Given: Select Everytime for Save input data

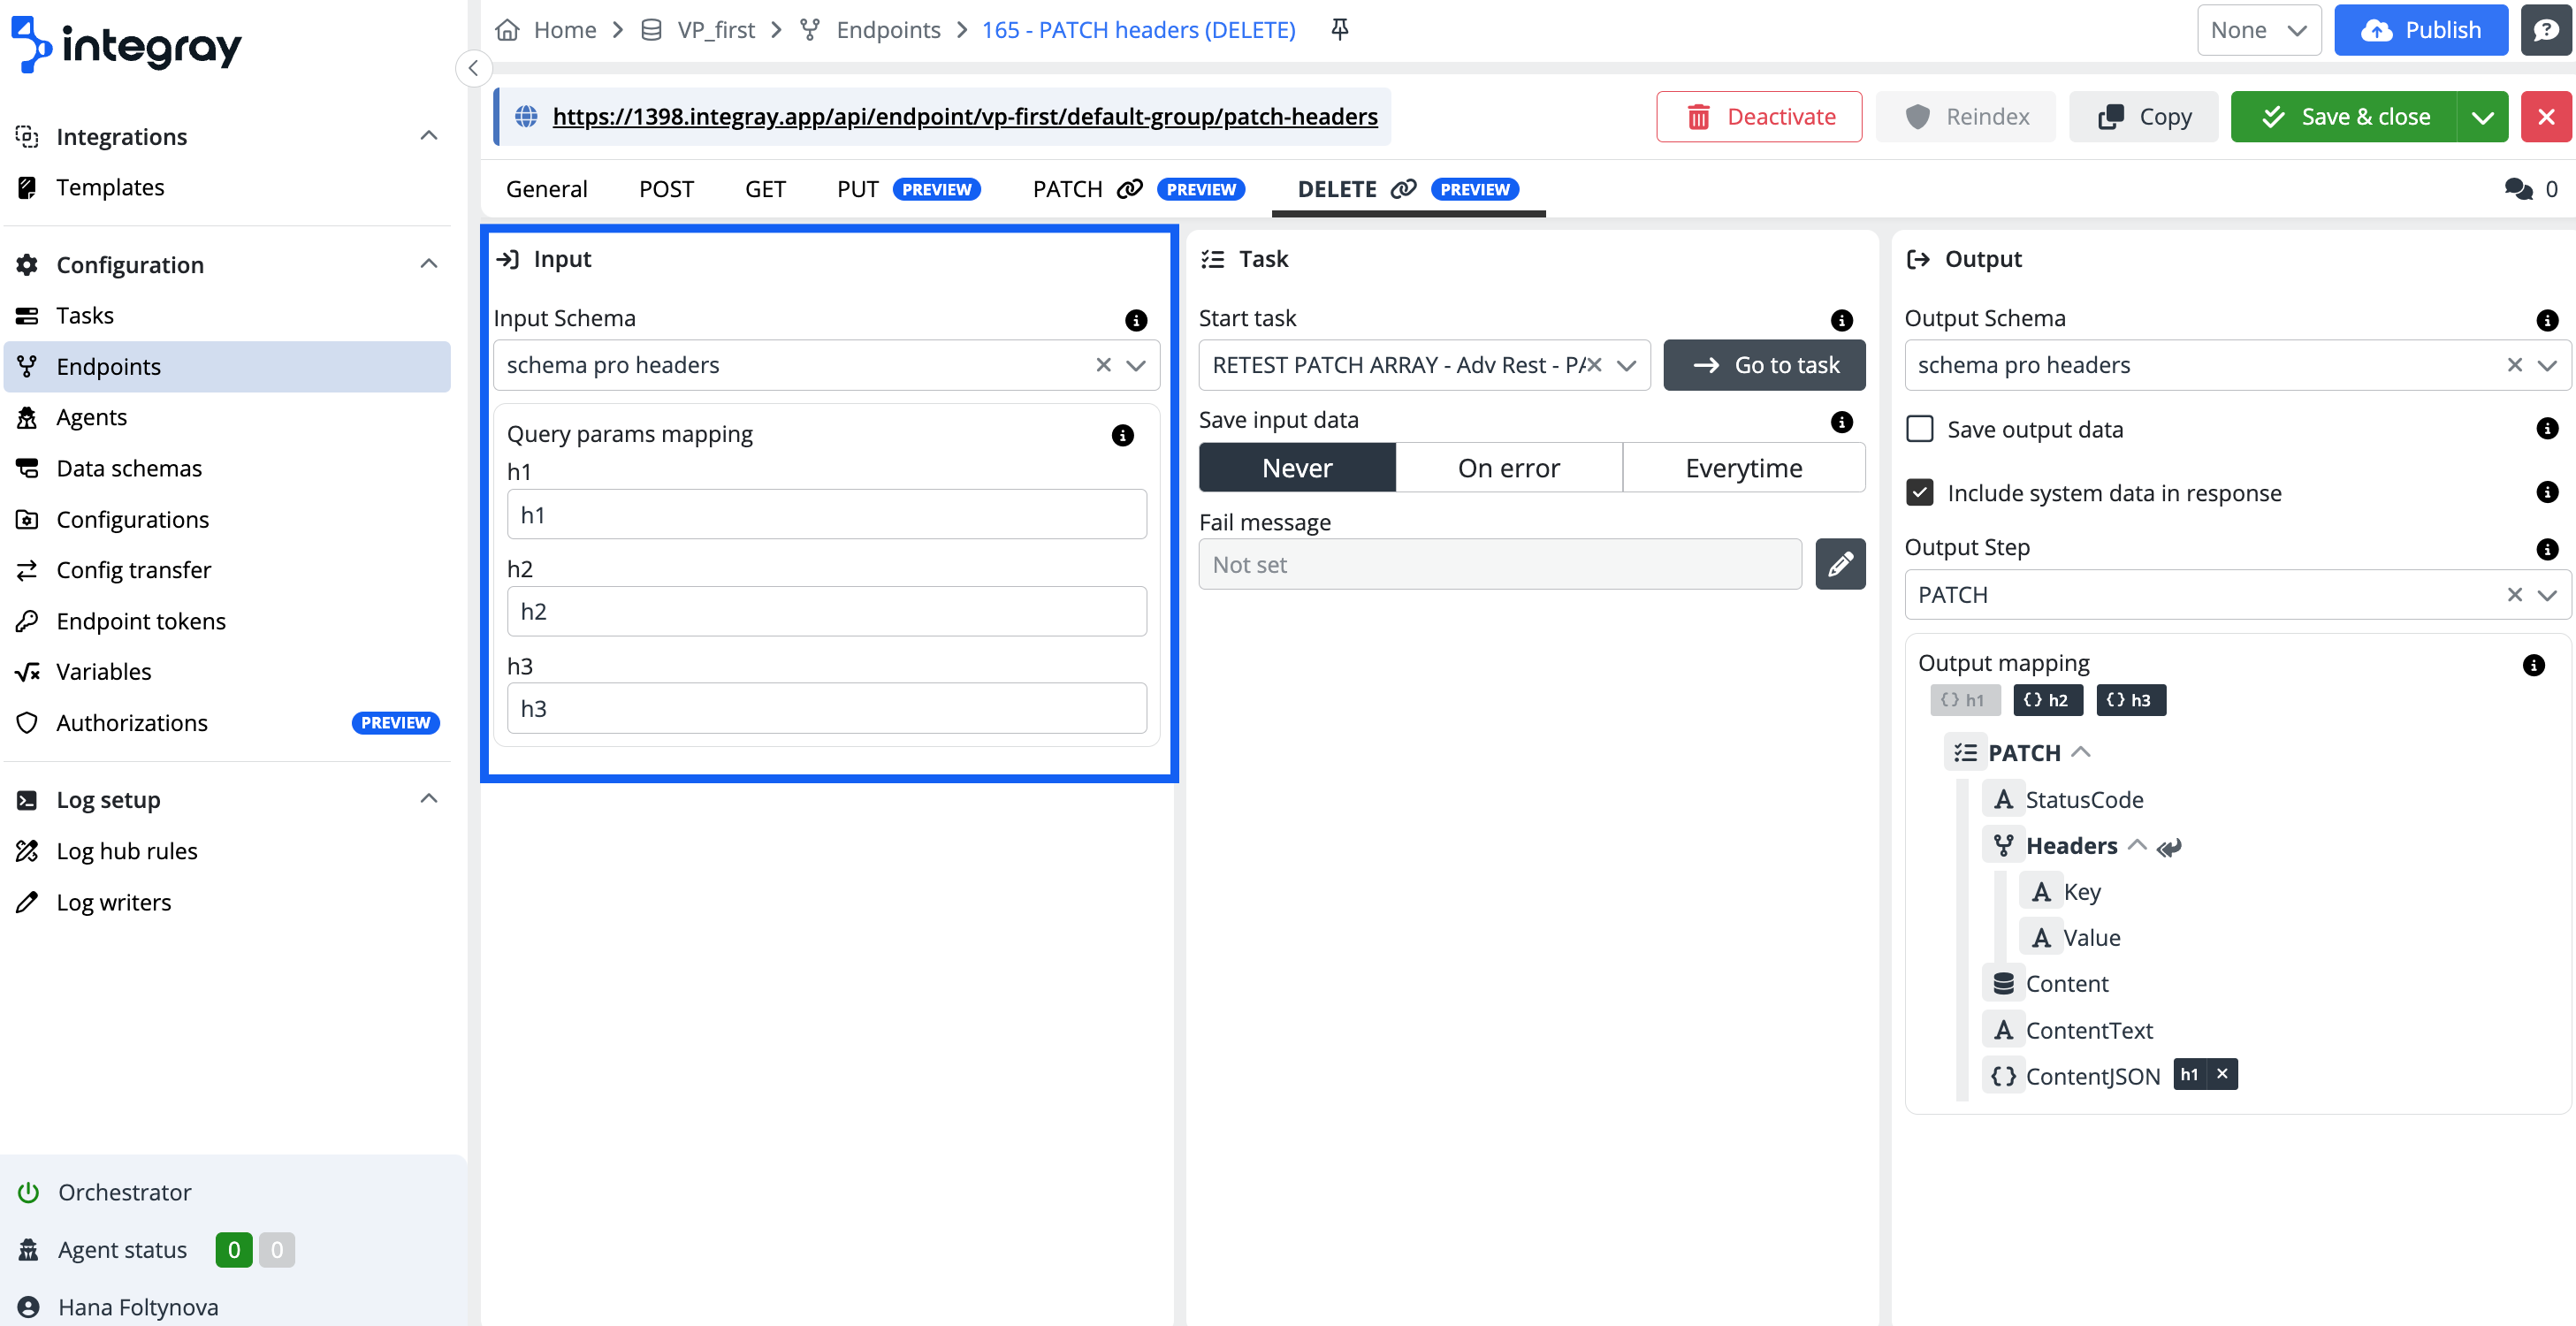Looking at the screenshot, I should pos(1743,468).
